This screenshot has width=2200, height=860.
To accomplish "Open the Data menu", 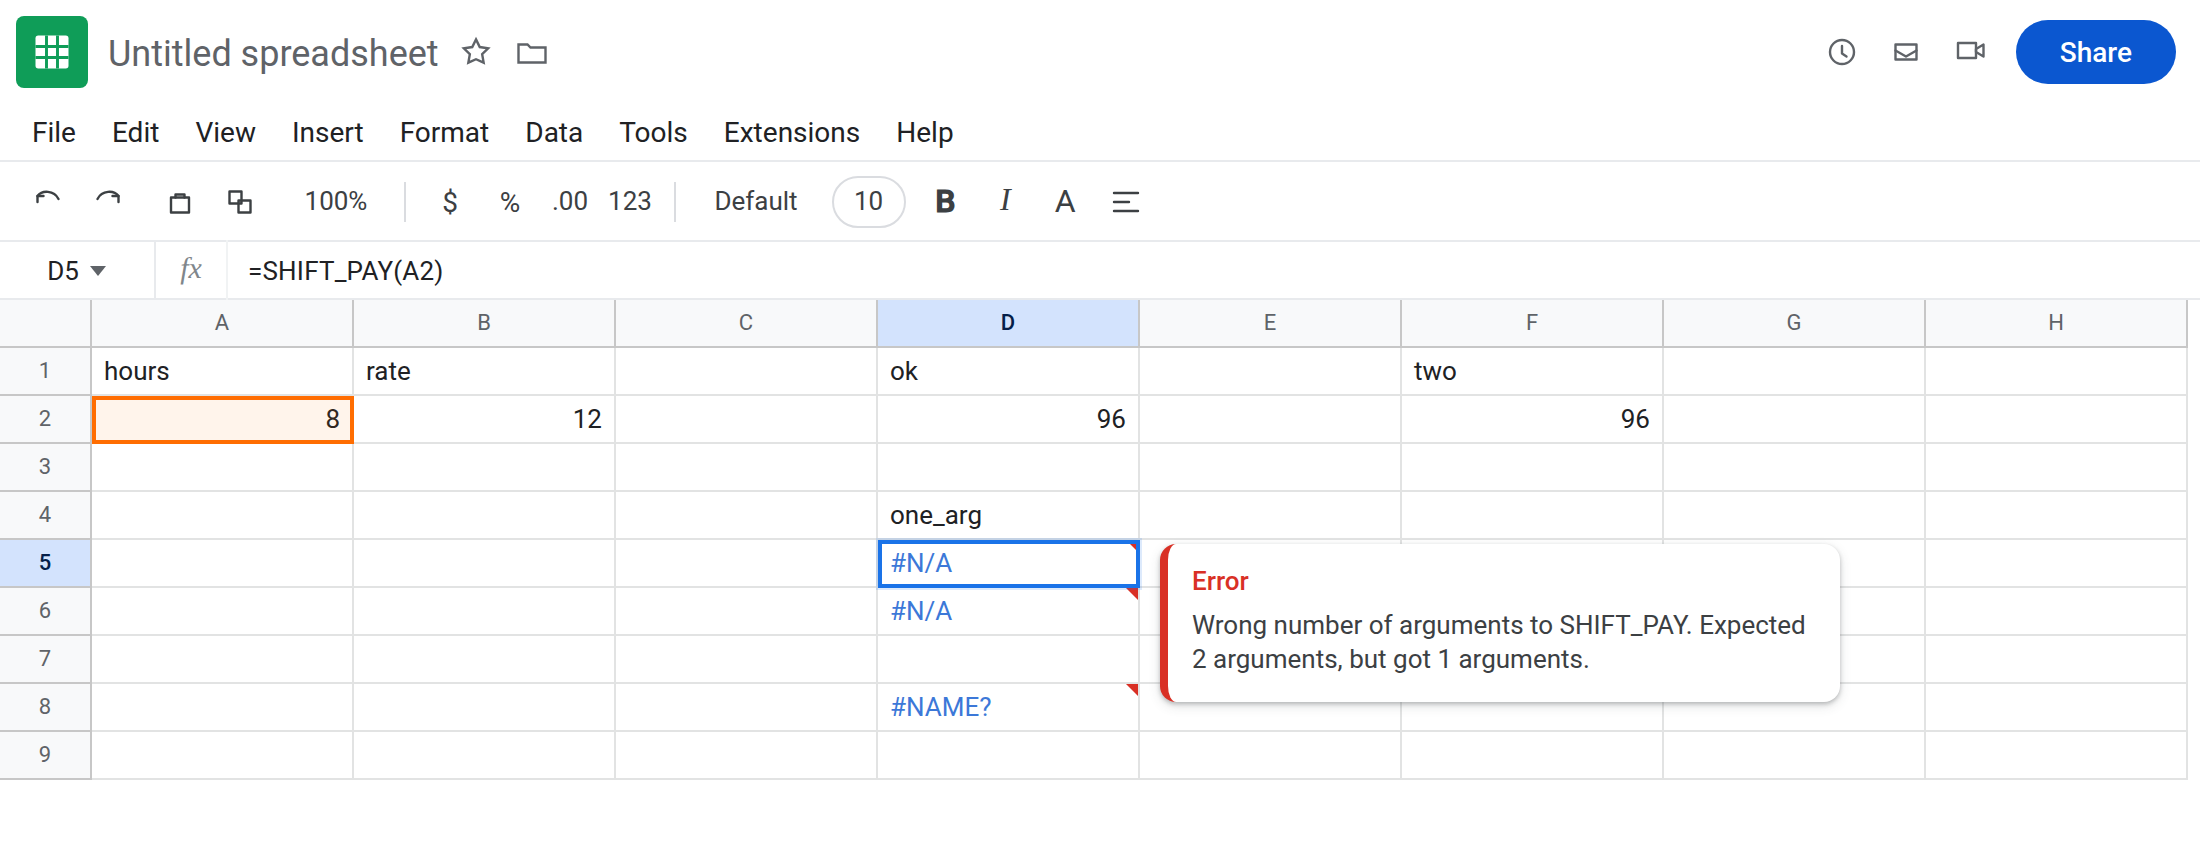I will click(554, 132).
